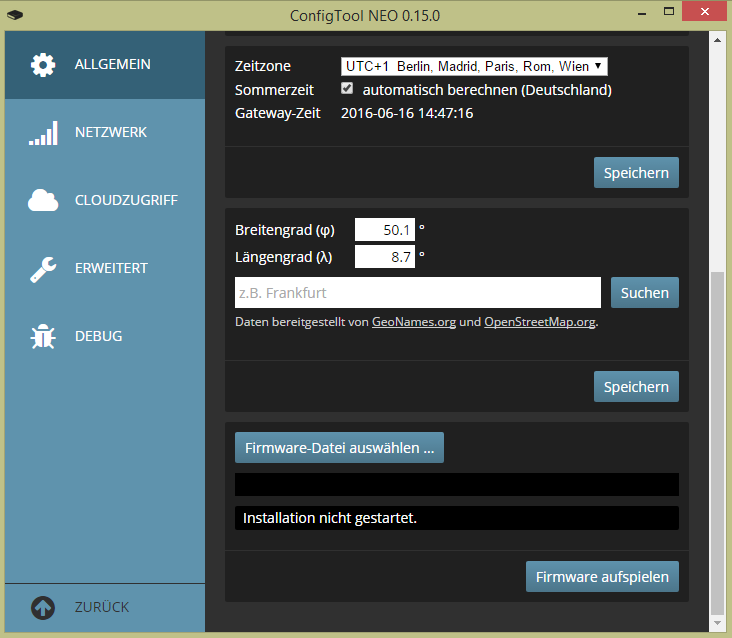
Task: Click the Längengrad input field
Action: [385, 257]
